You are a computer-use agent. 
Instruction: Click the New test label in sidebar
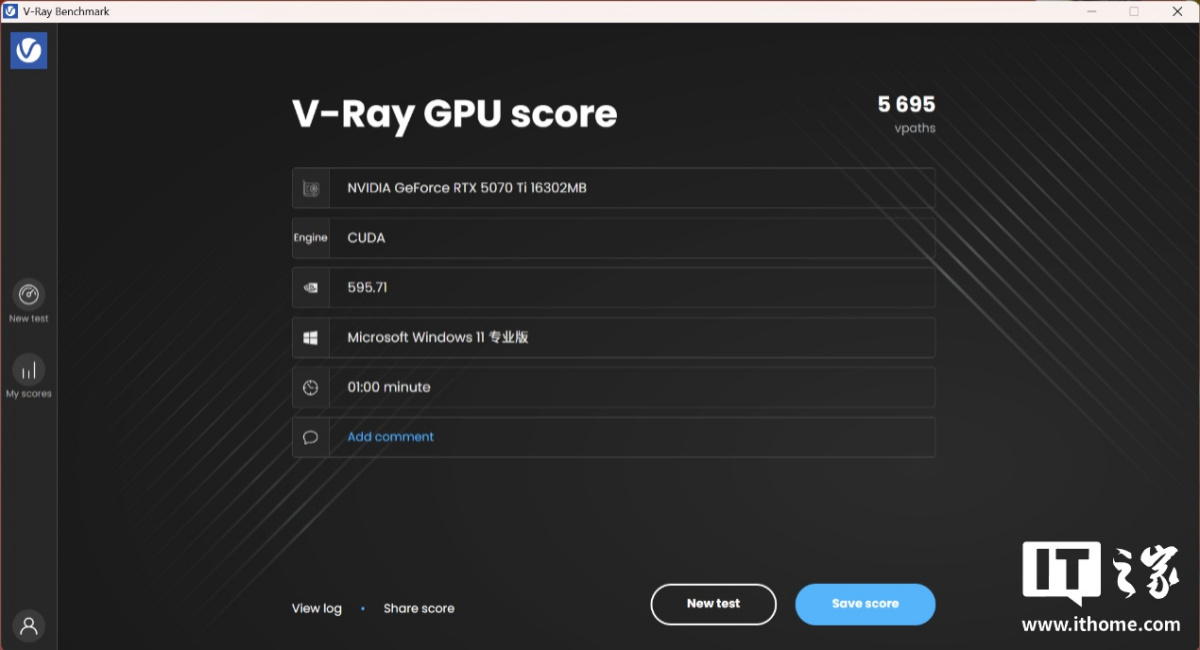(x=29, y=319)
